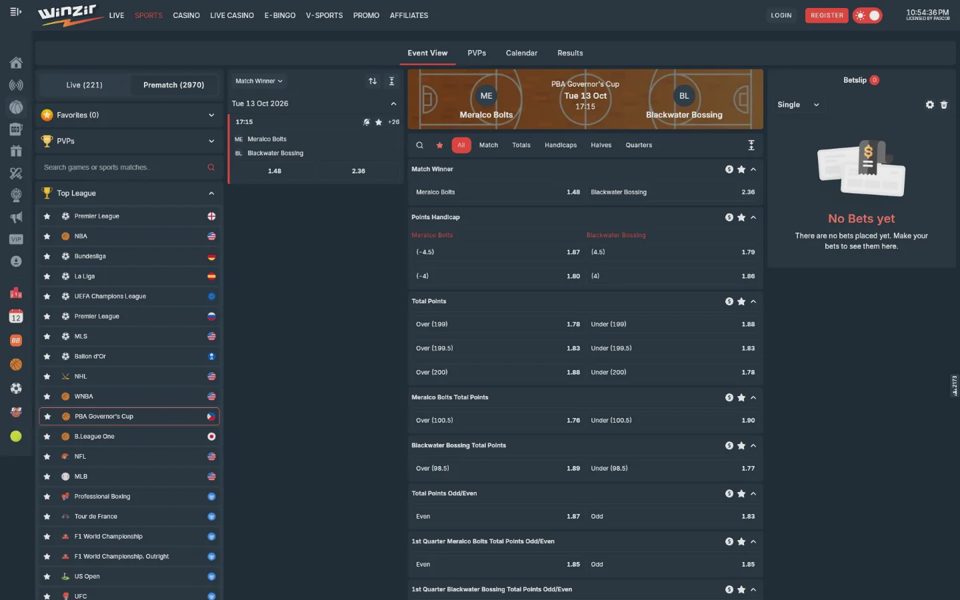Favorite the PBA Governor's Cup star

tap(47, 416)
